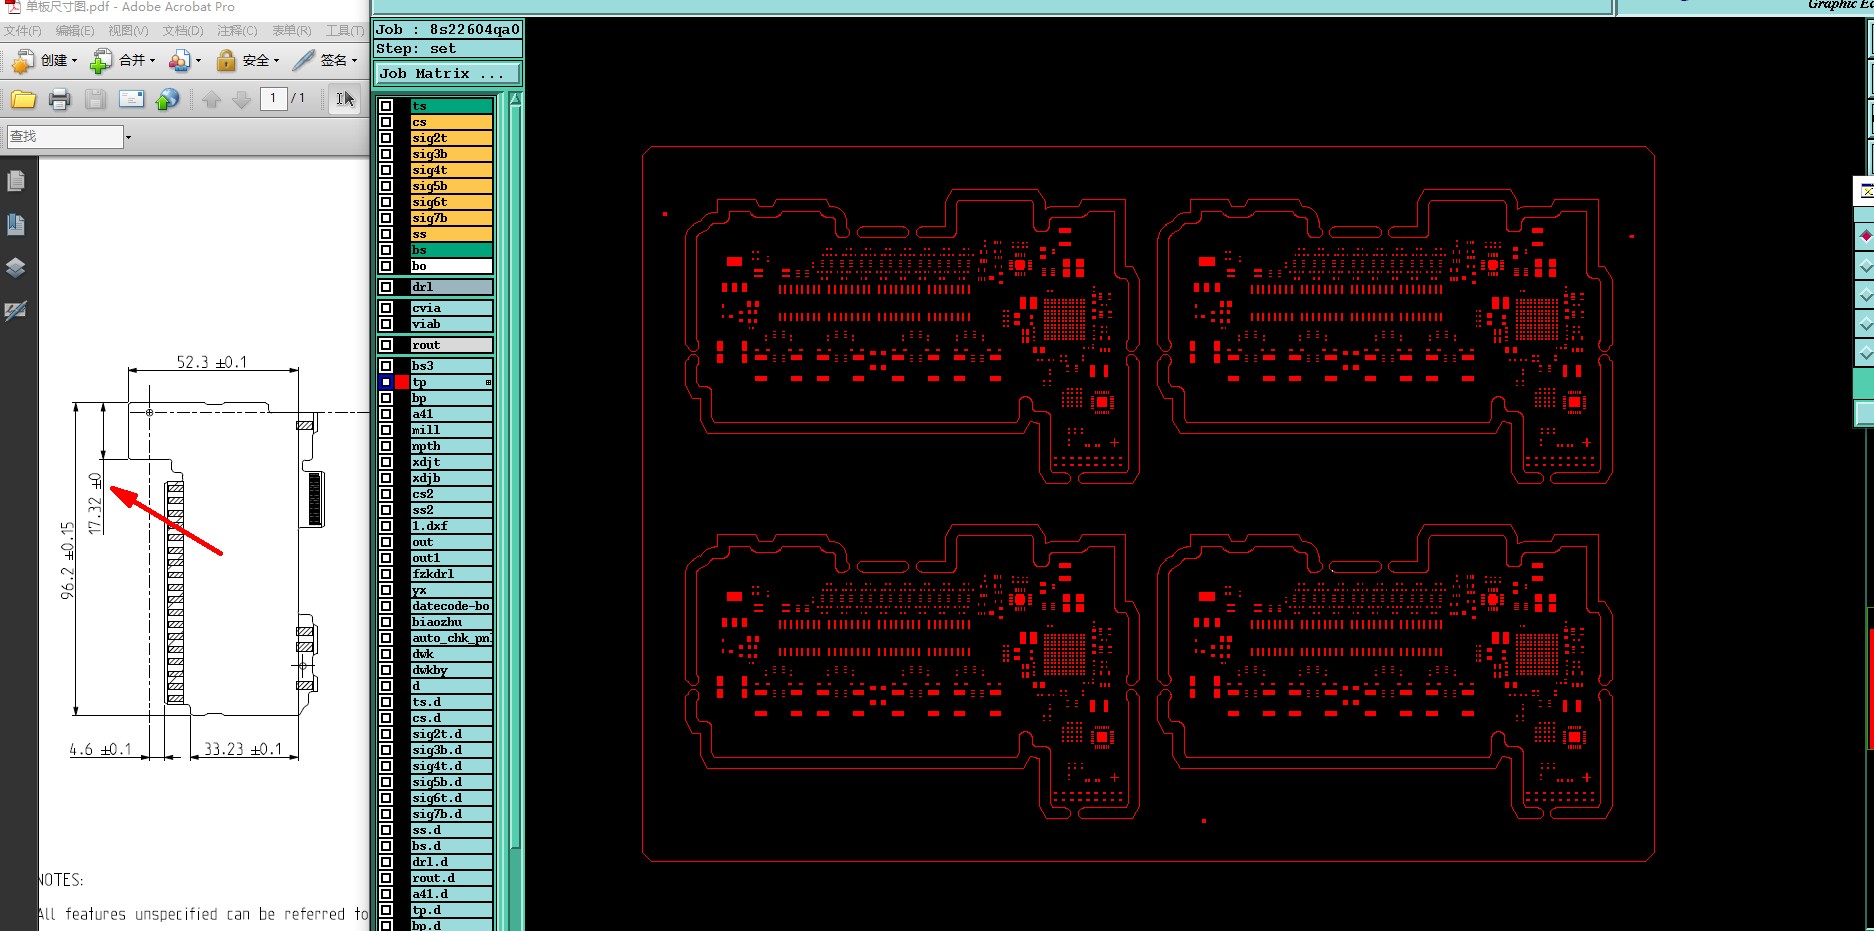Image resolution: width=1874 pixels, height=931 pixels.
Task: Select the datecode-bo layer row
Action: click(451, 606)
